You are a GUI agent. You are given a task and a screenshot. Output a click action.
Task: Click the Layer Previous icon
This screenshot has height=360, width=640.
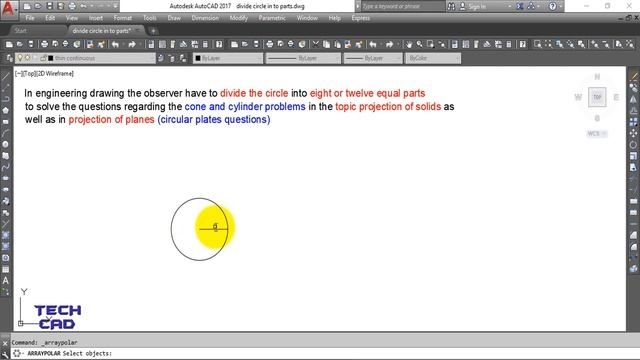pos(171,58)
